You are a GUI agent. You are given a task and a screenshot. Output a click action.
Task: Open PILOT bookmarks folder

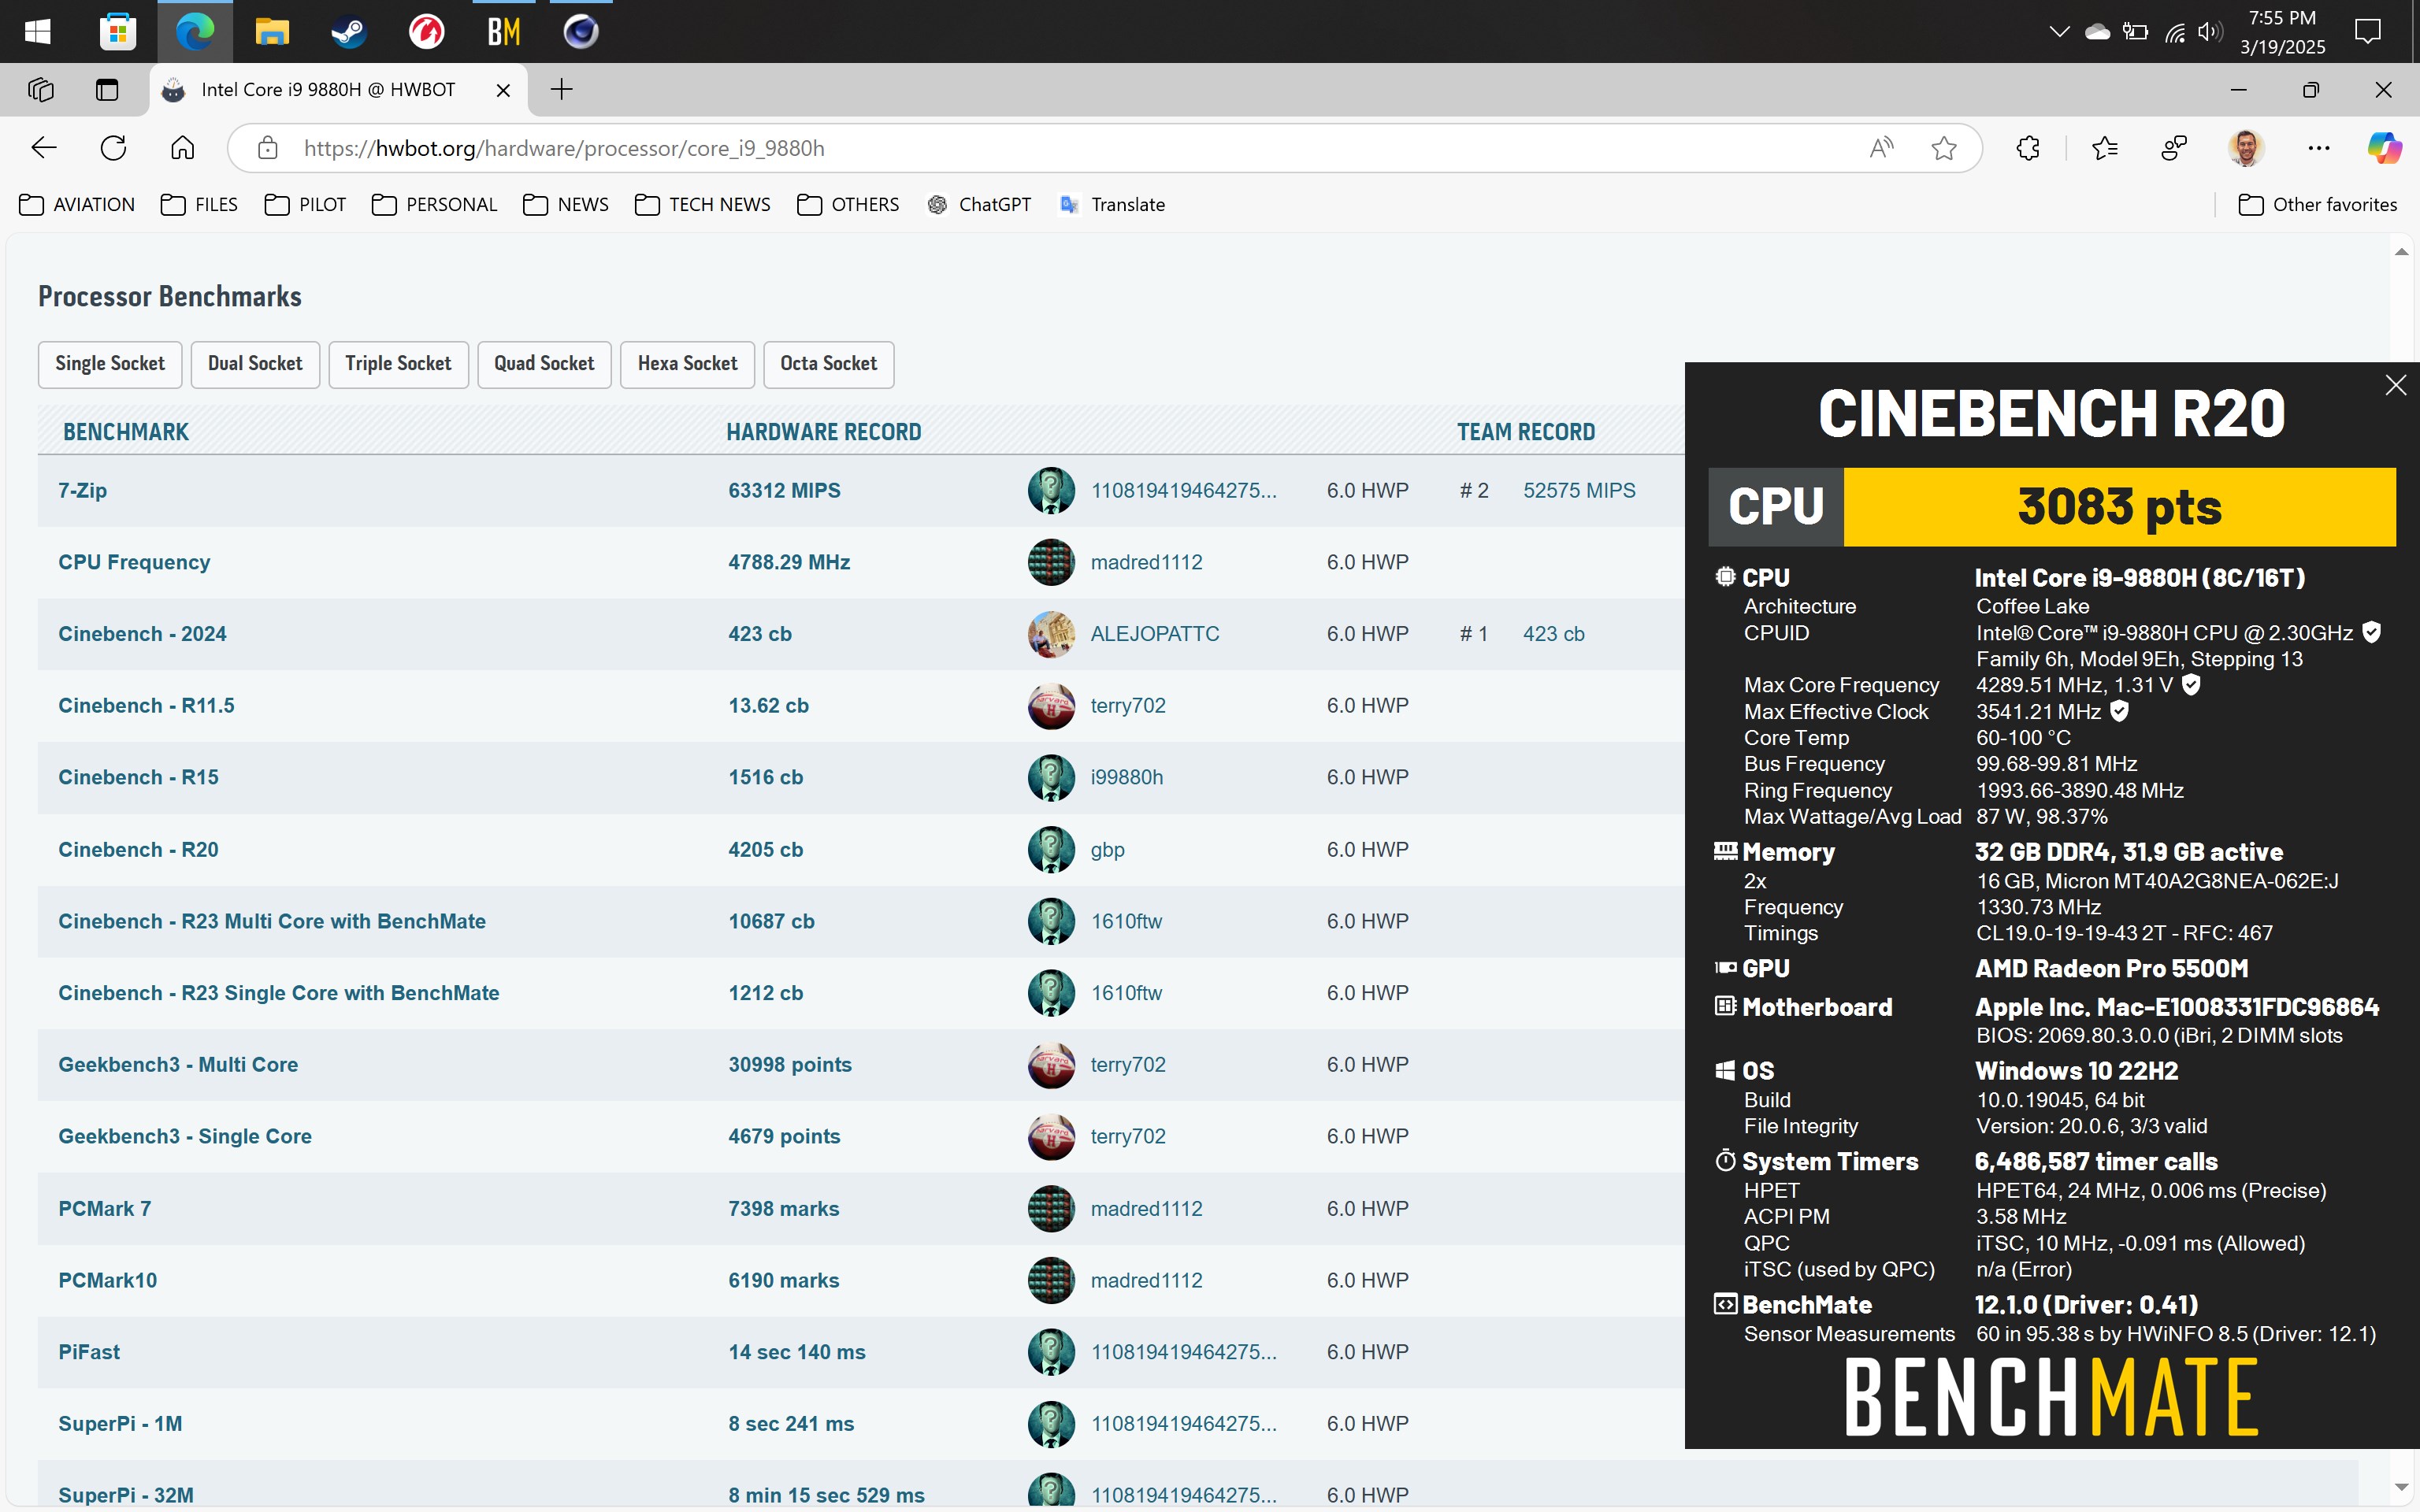(x=305, y=205)
